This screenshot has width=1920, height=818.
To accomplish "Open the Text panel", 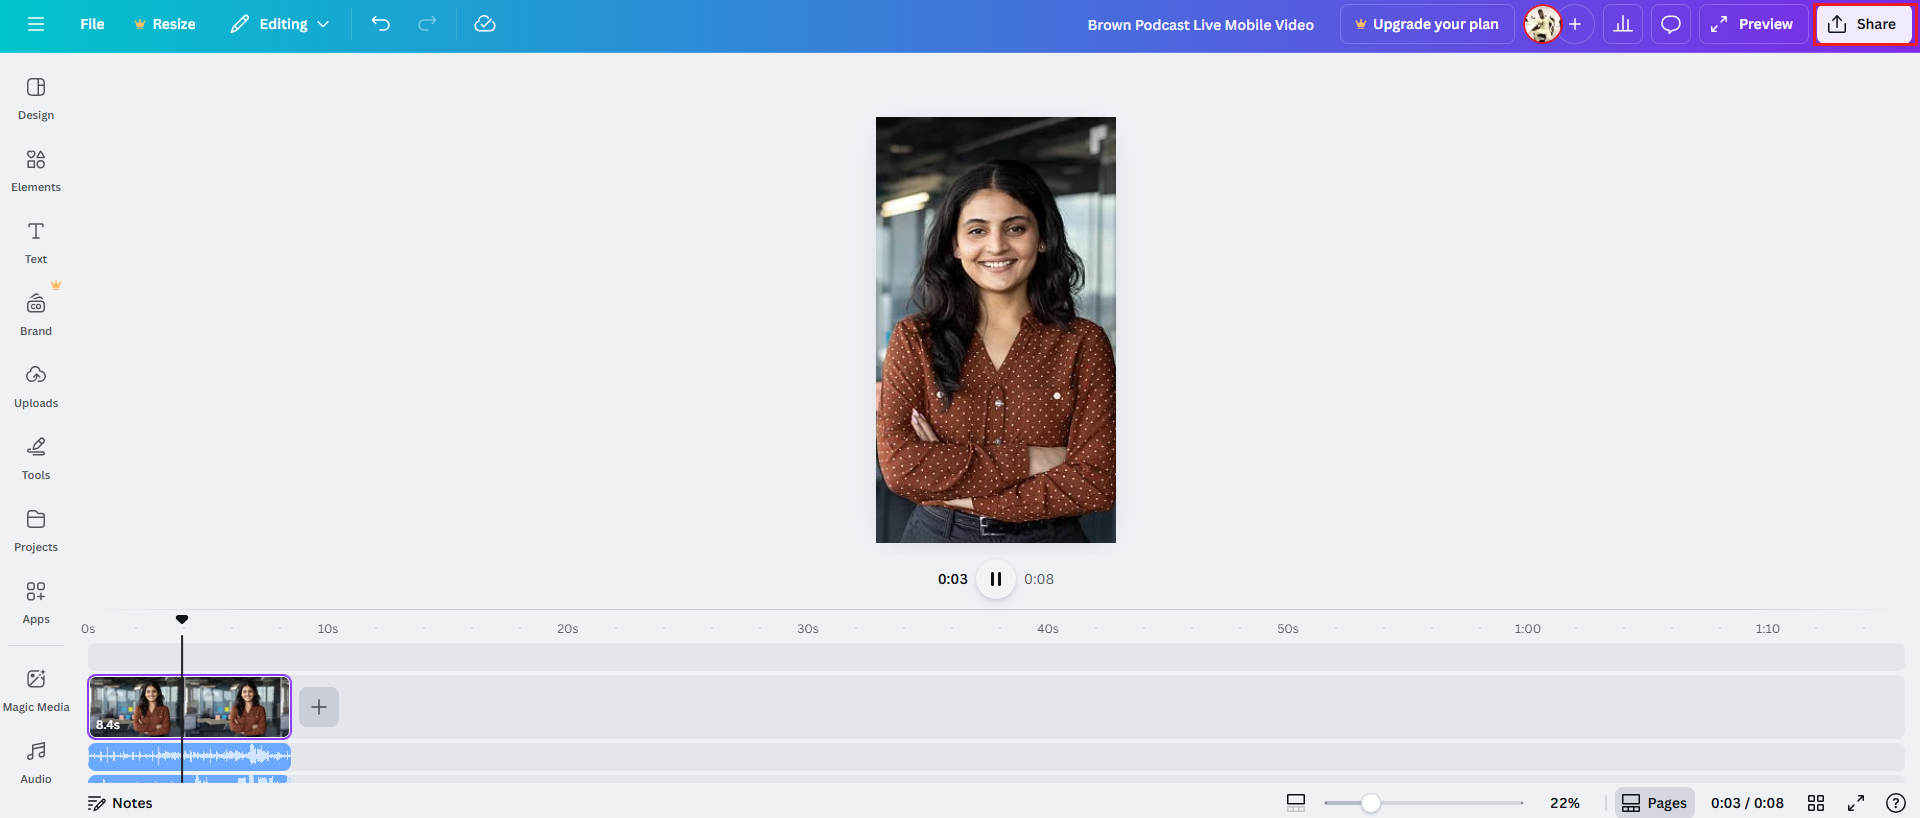I will click(x=36, y=243).
